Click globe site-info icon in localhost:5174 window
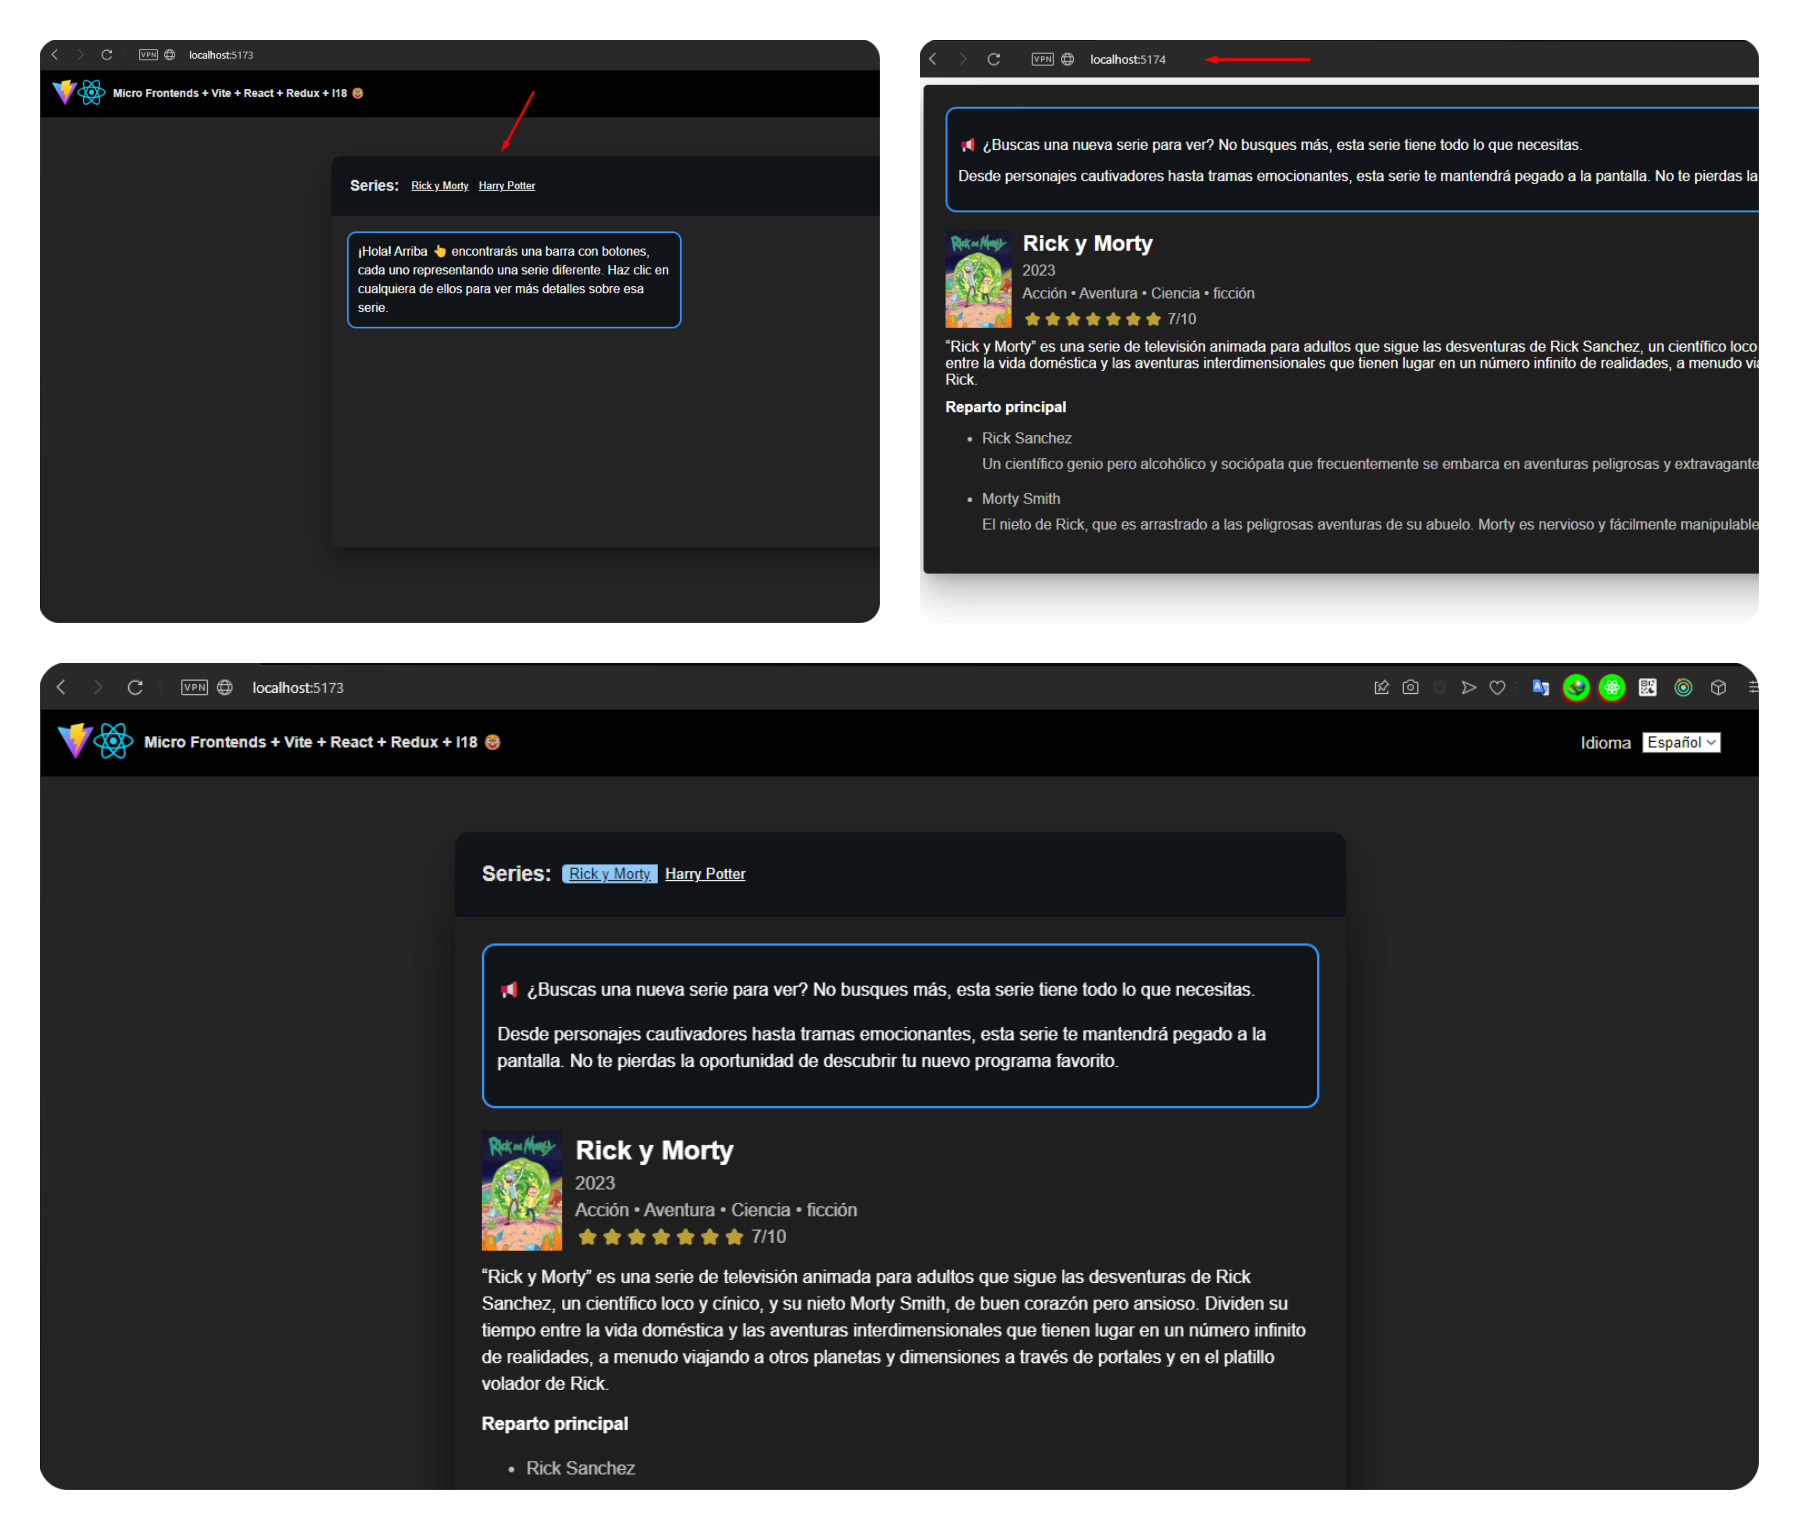 (1068, 59)
